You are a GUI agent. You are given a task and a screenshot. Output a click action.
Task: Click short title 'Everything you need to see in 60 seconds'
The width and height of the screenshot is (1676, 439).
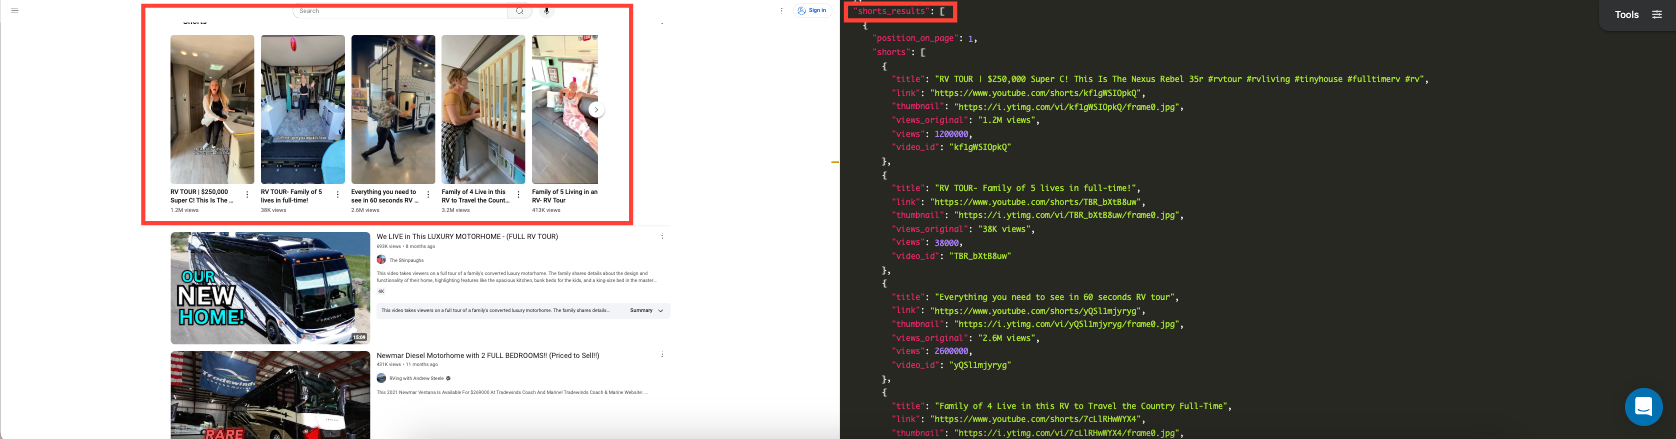click(385, 196)
